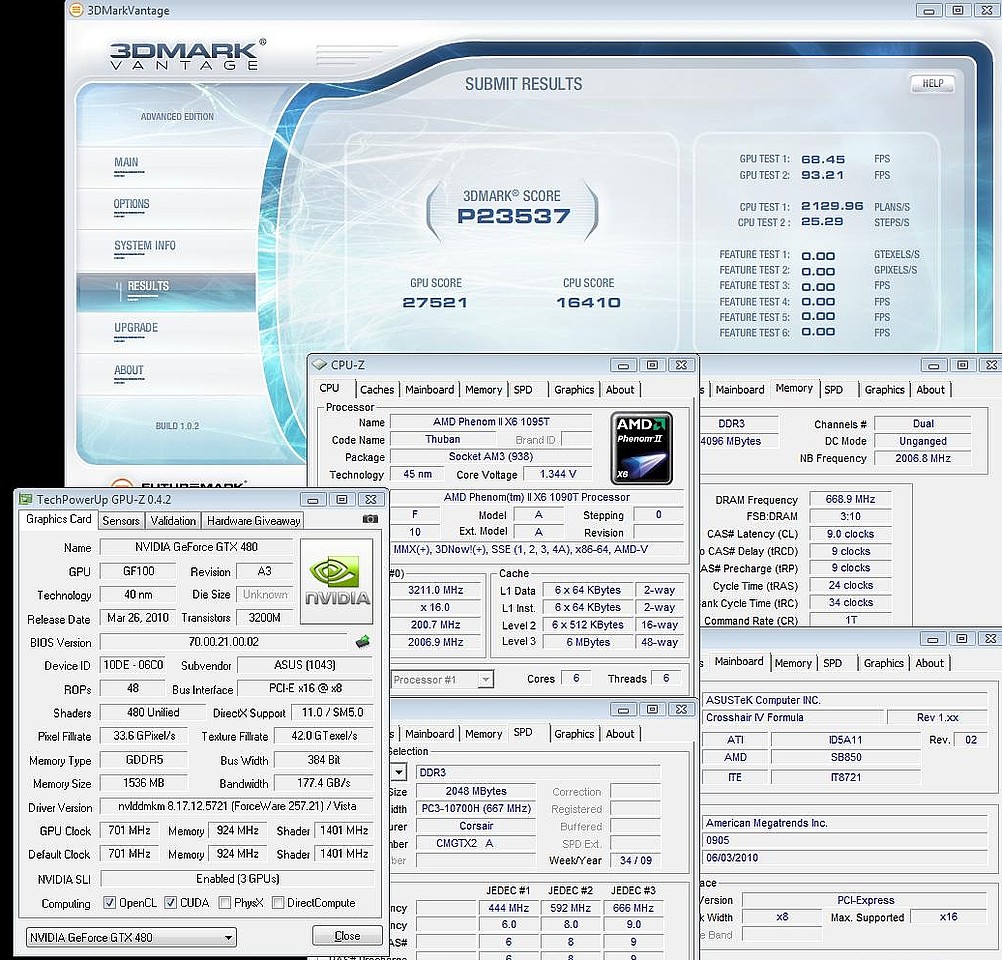Open Memory tab in CPU-Z SPD window
The width and height of the screenshot is (1002, 960).
[x=483, y=734]
